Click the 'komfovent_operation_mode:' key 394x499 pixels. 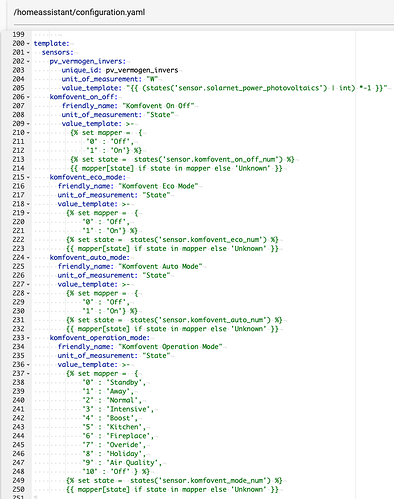100,338
